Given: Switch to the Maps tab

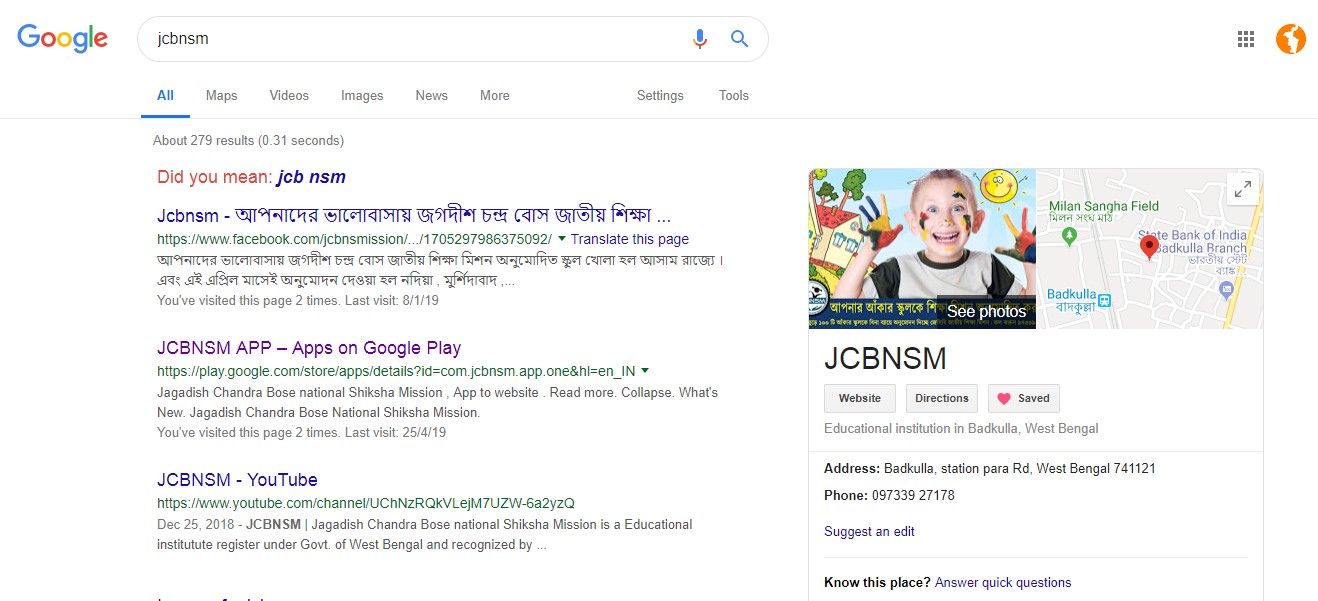Looking at the screenshot, I should click(221, 96).
